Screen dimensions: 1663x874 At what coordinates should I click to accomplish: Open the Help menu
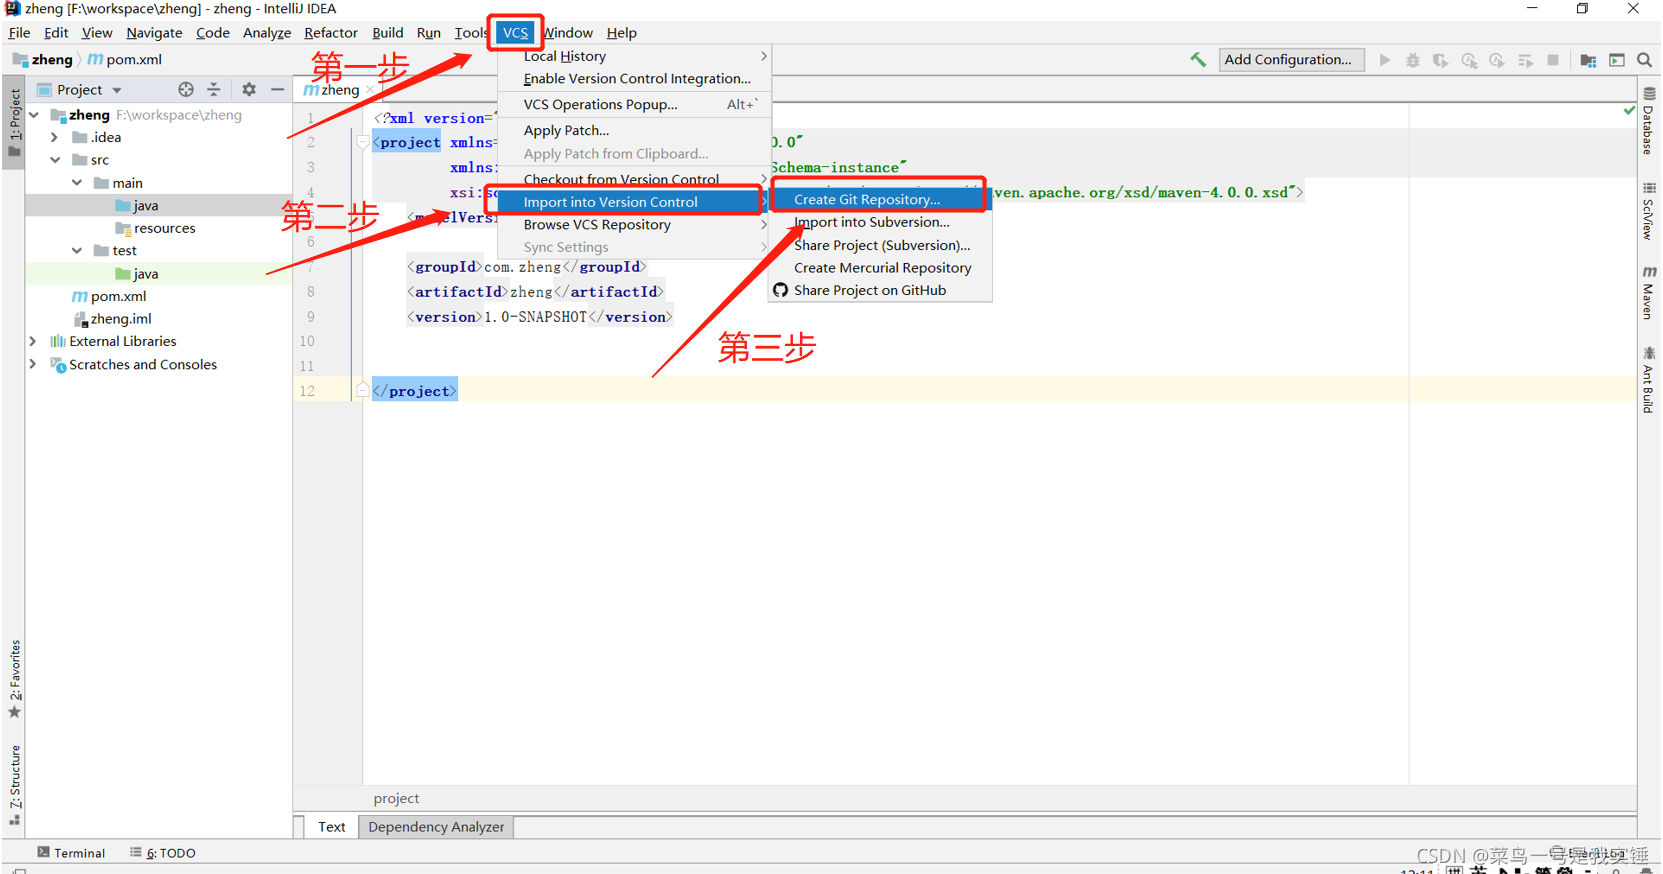pyautogui.click(x=621, y=33)
